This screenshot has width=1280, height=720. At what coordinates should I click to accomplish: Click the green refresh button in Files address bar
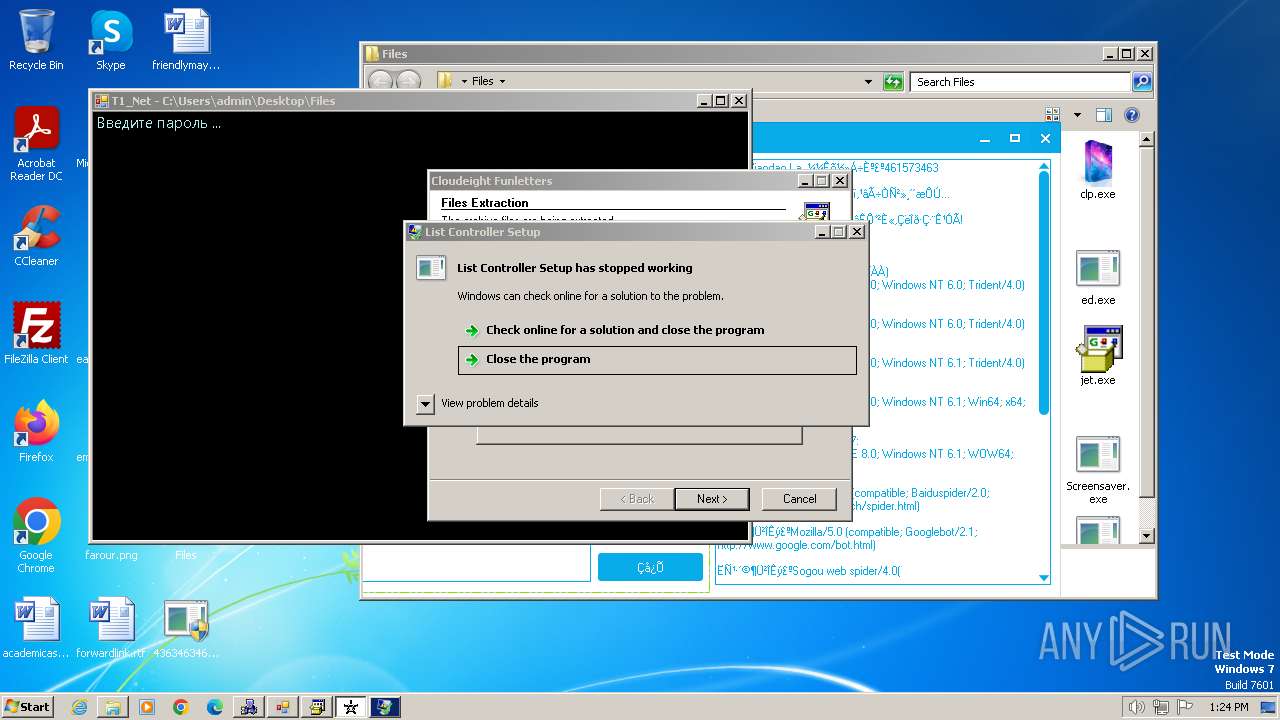coord(894,82)
